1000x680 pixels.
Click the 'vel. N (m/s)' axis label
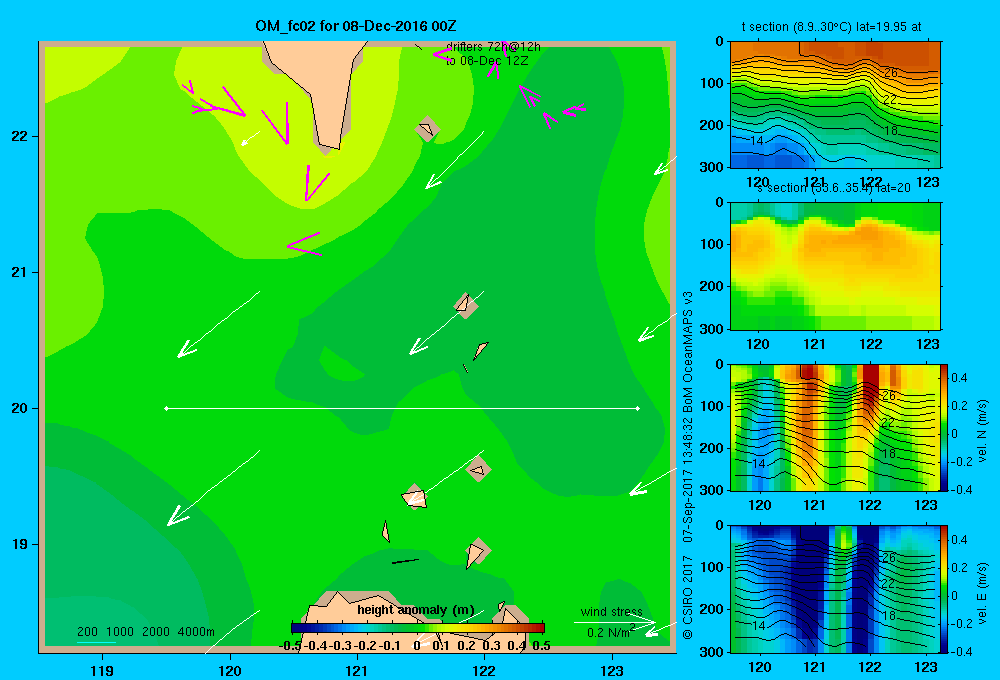982,431
